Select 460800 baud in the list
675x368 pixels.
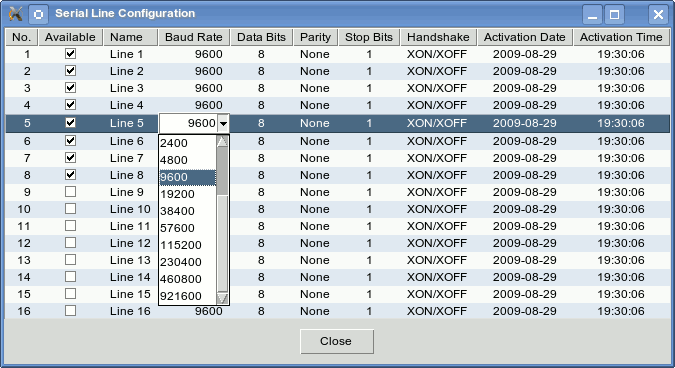tap(188, 279)
